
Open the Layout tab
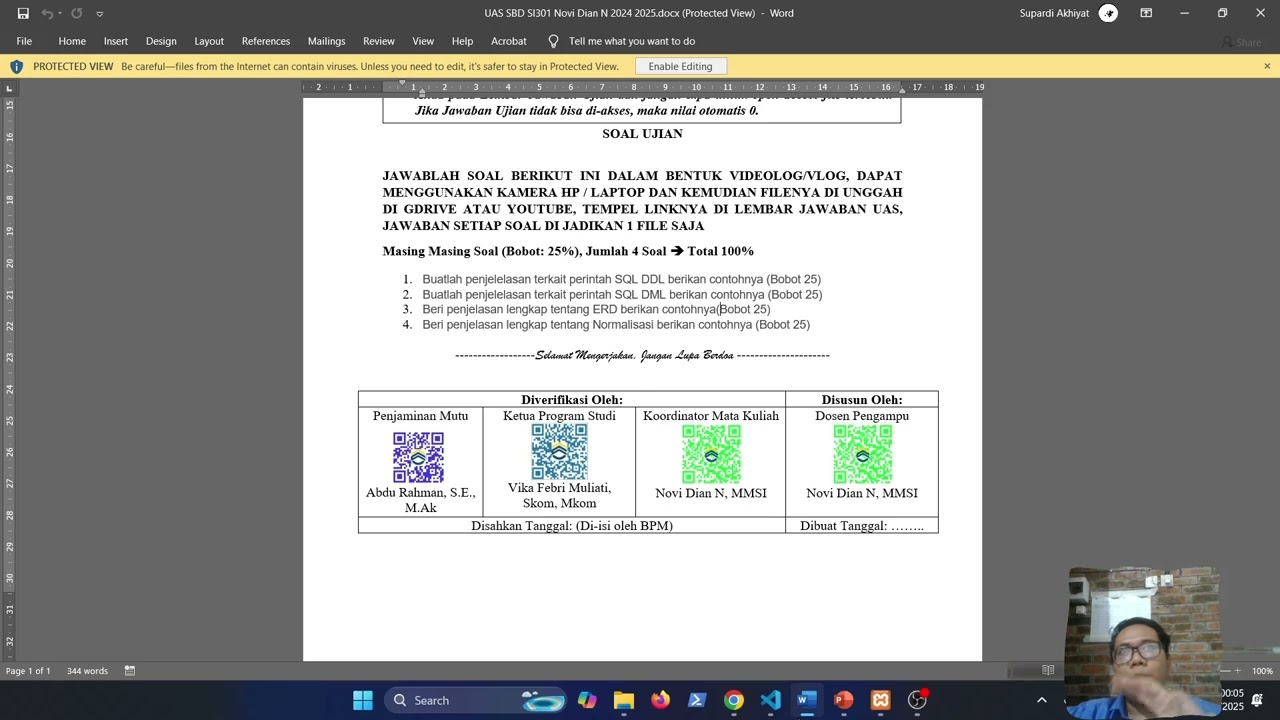(209, 41)
